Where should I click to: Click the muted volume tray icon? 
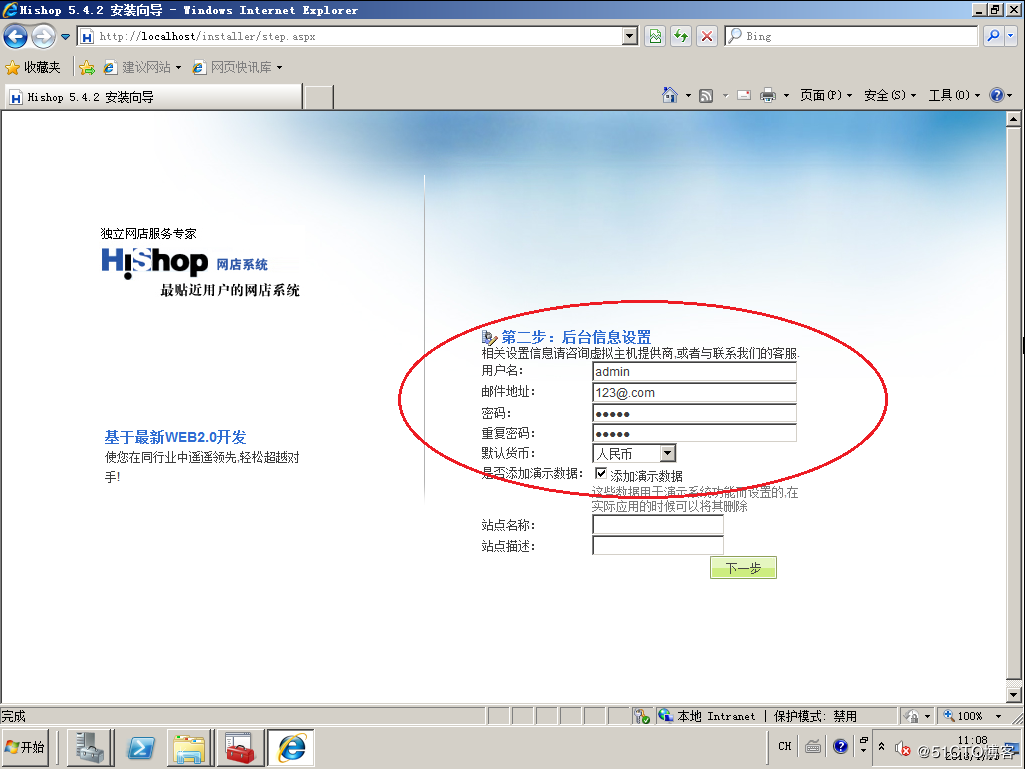(902, 747)
